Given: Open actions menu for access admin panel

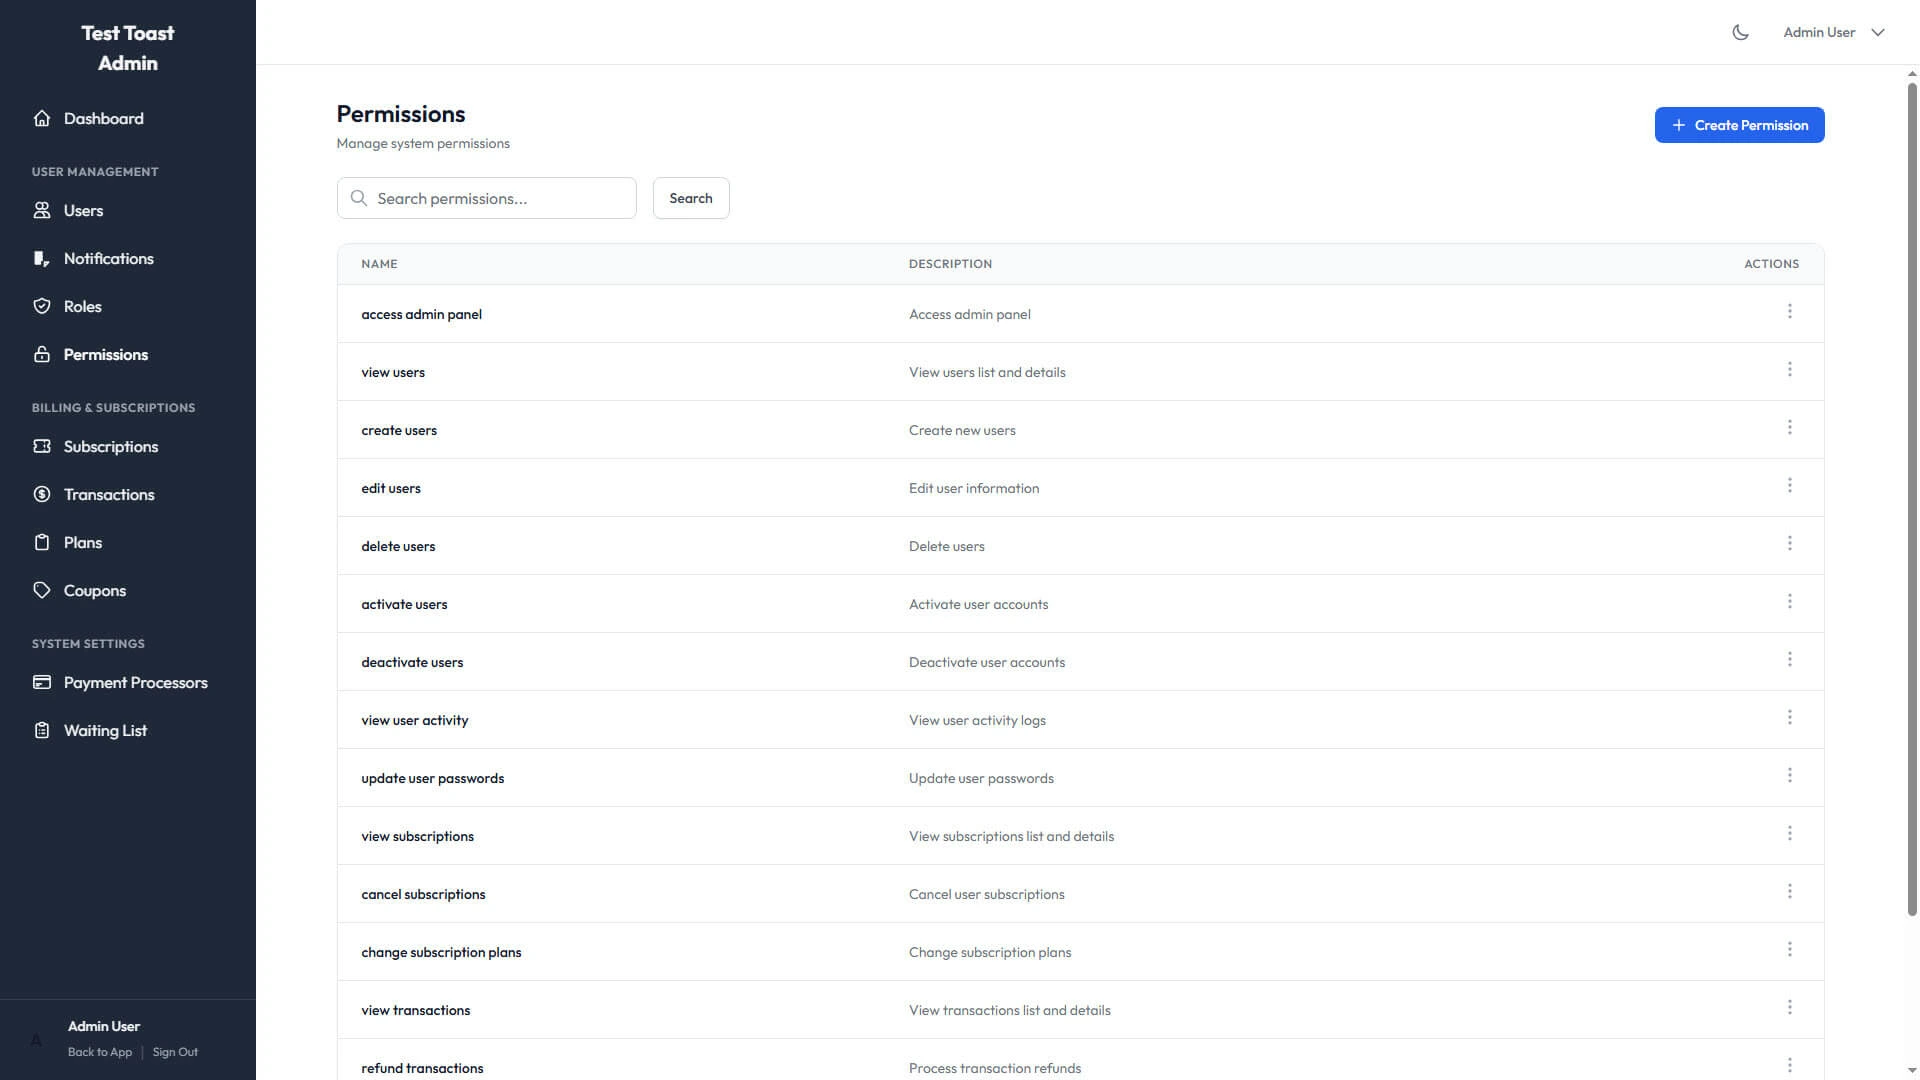Looking at the screenshot, I should pos(1789,311).
